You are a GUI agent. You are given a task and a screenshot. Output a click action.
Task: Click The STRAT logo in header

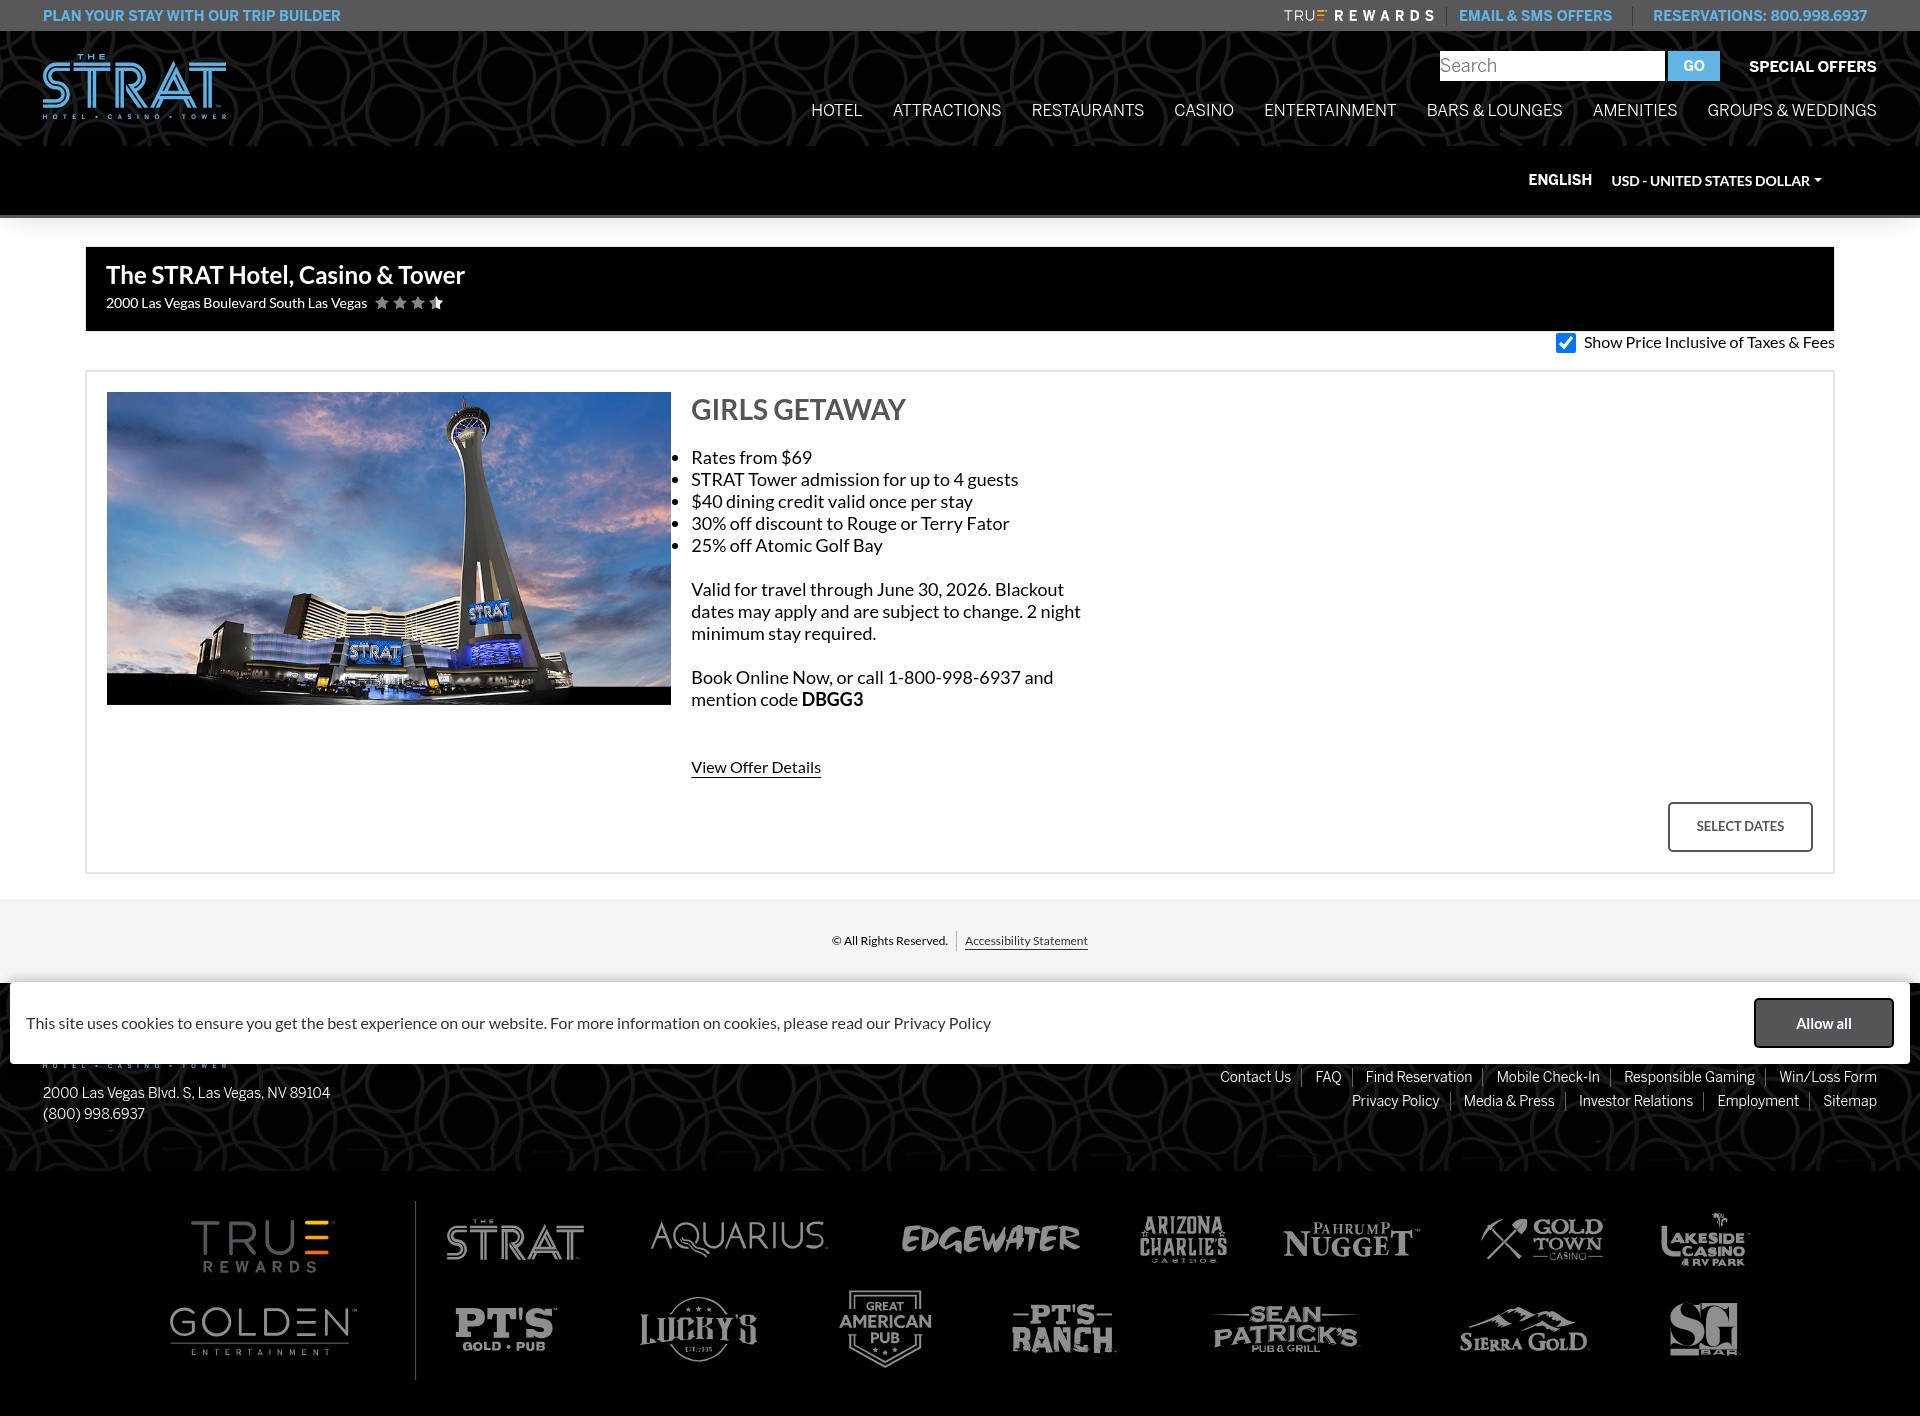tap(134, 87)
